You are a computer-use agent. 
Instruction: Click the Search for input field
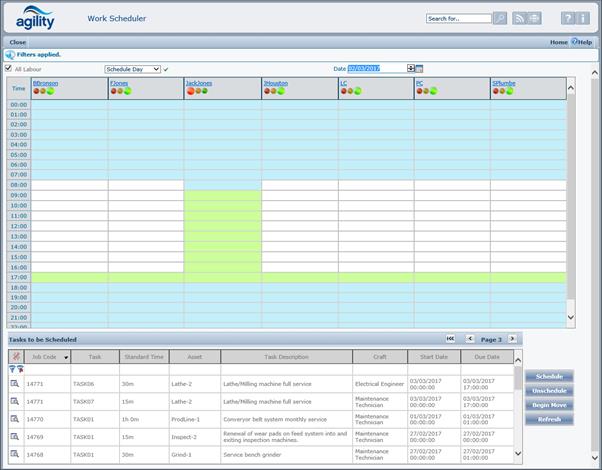pos(458,18)
